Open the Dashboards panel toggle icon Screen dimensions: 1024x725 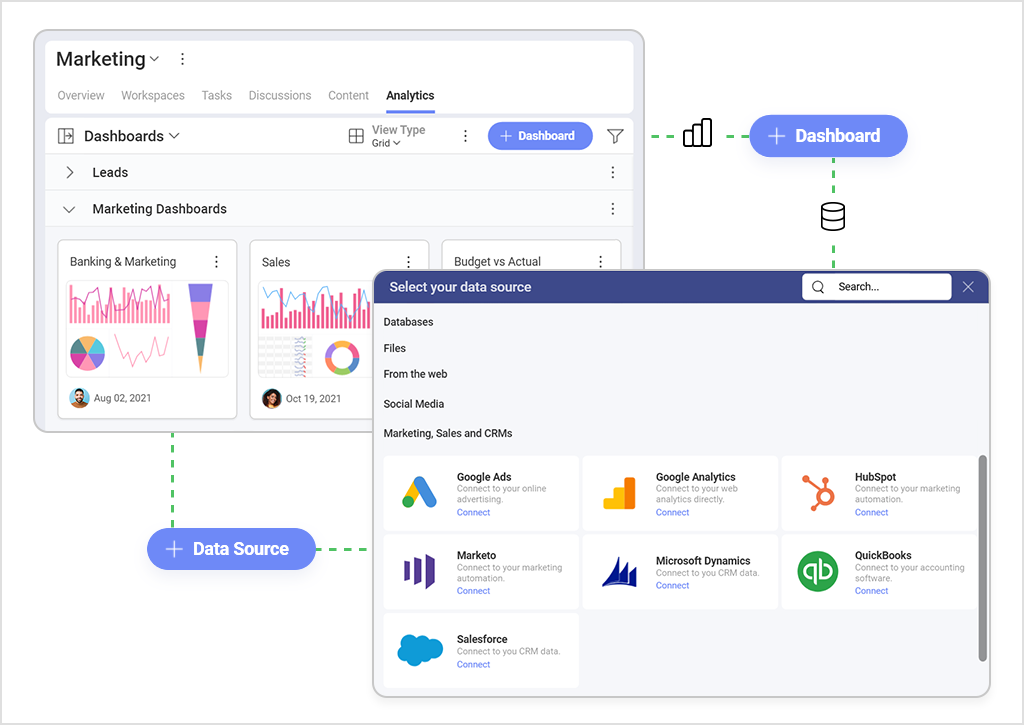click(x=66, y=136)
